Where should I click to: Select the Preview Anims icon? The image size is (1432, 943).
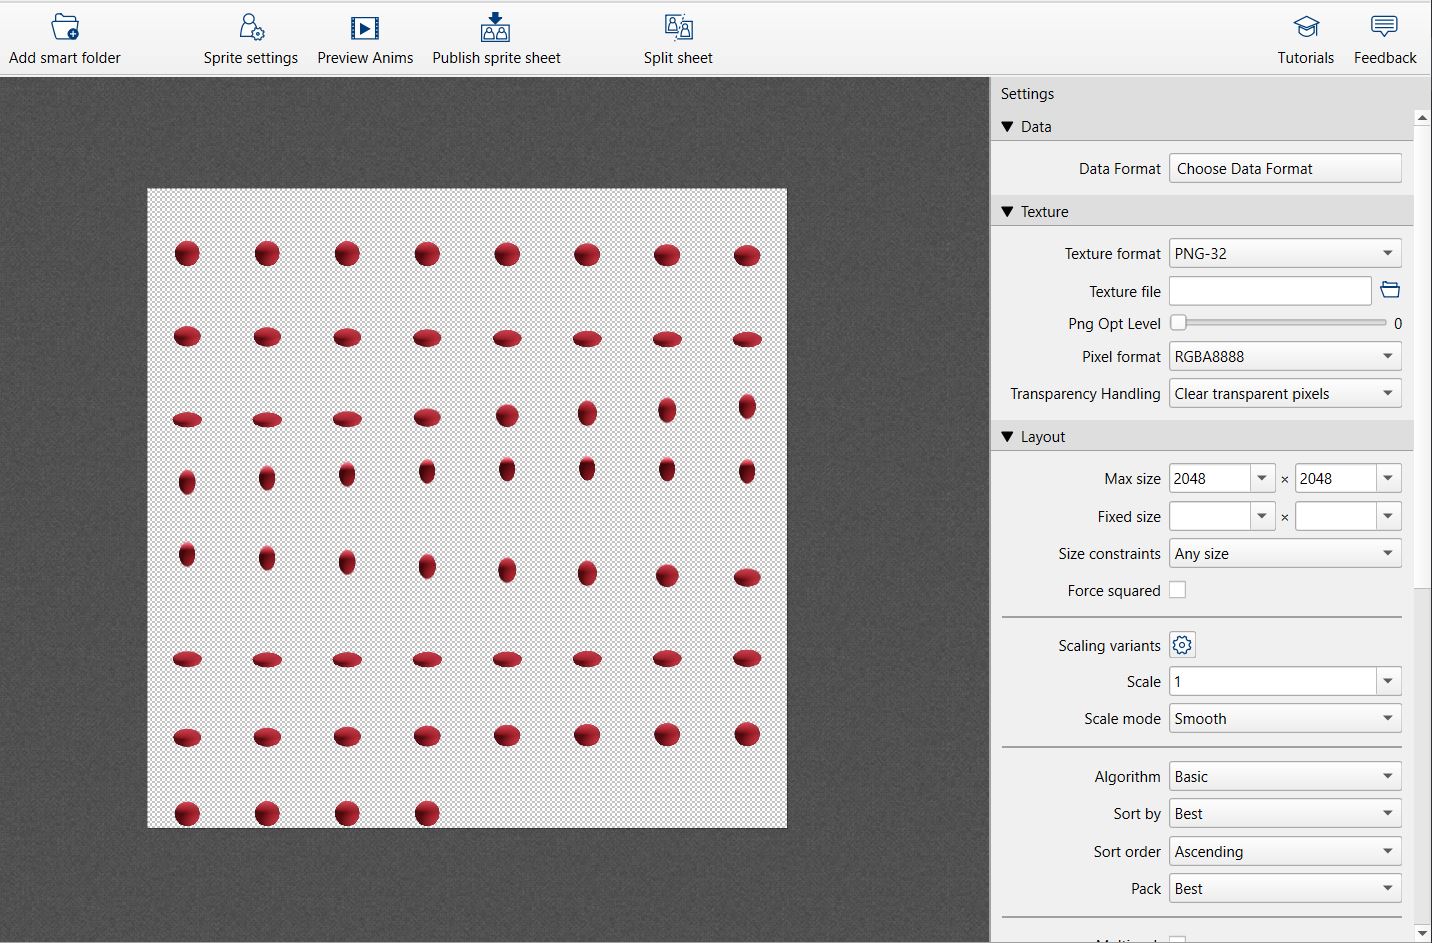(365, 27)
